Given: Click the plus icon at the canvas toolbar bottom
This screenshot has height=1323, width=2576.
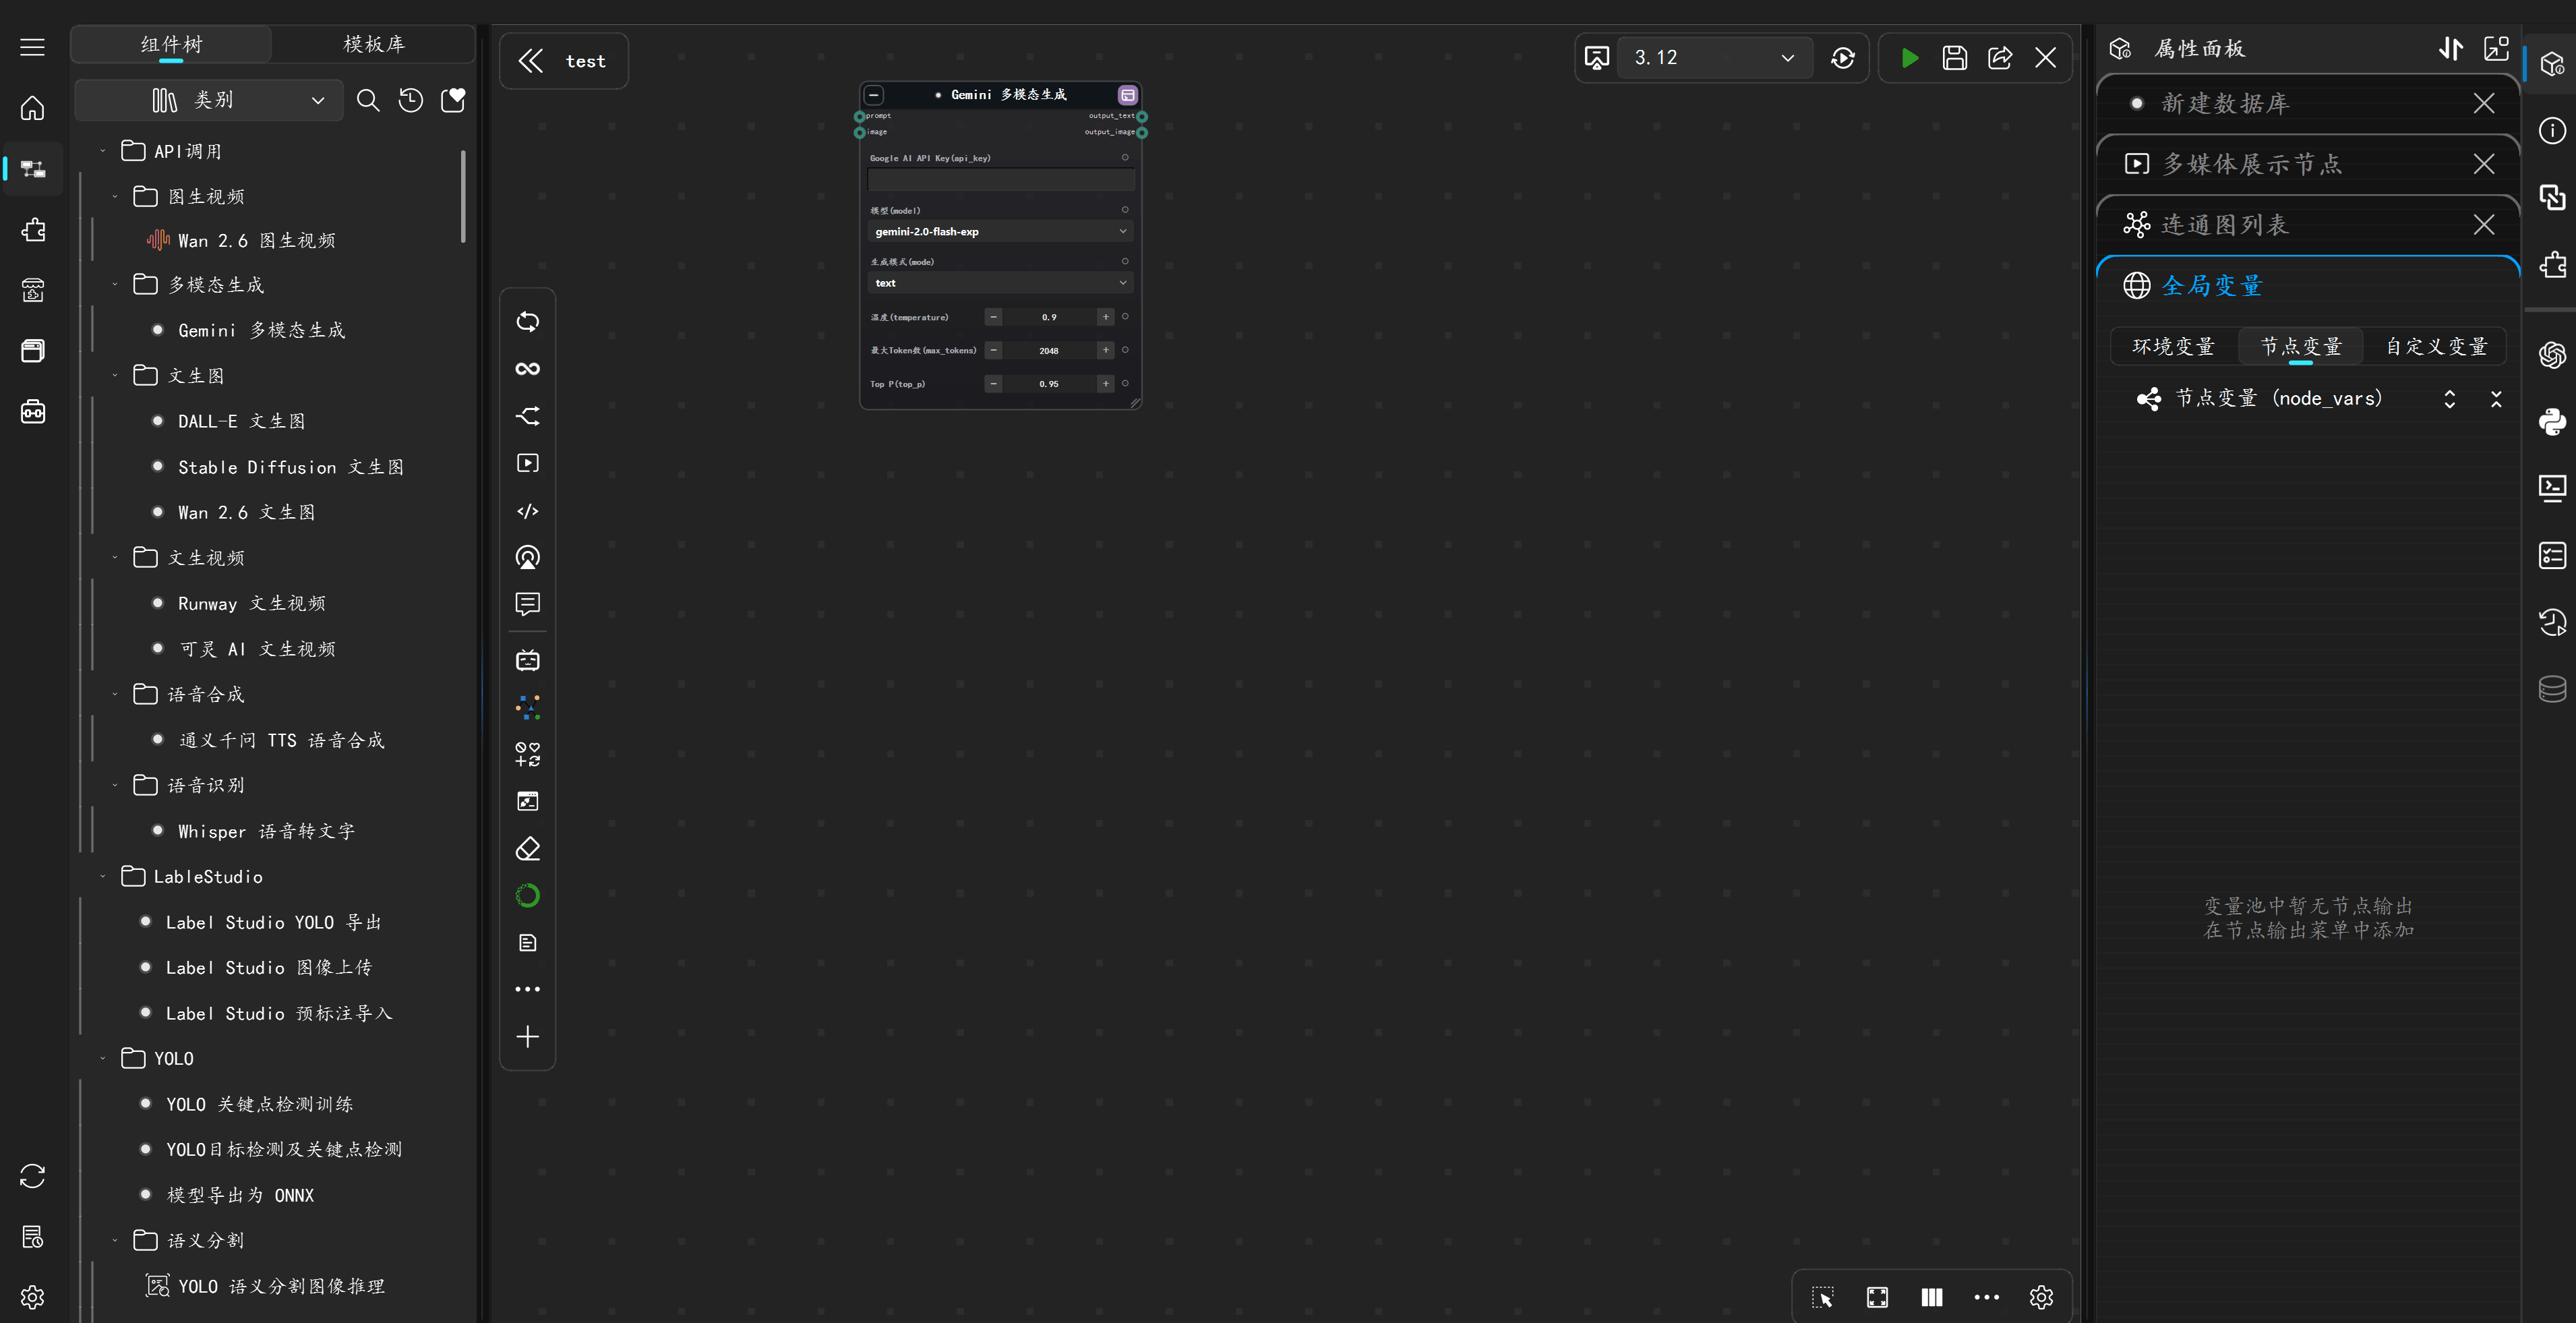Looking at the screenshot, I should coord(527,1037).
